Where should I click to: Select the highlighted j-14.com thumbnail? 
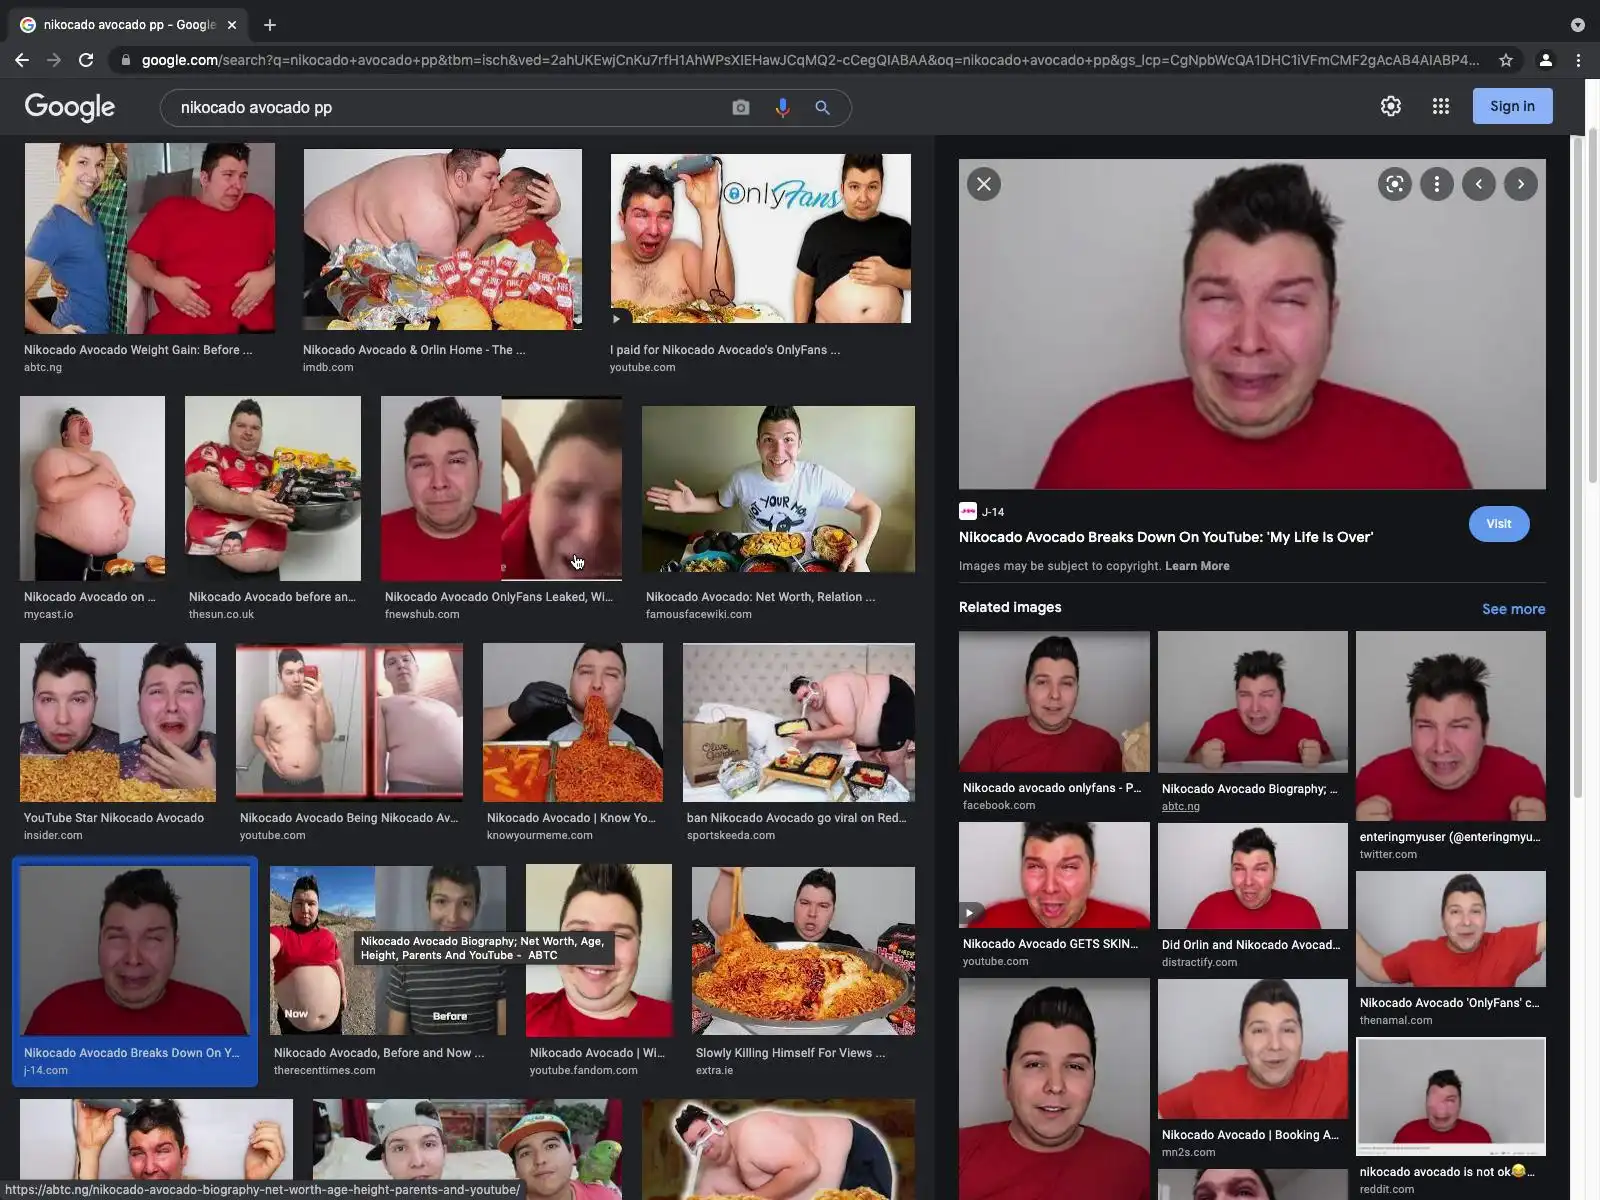coord(135,950)
